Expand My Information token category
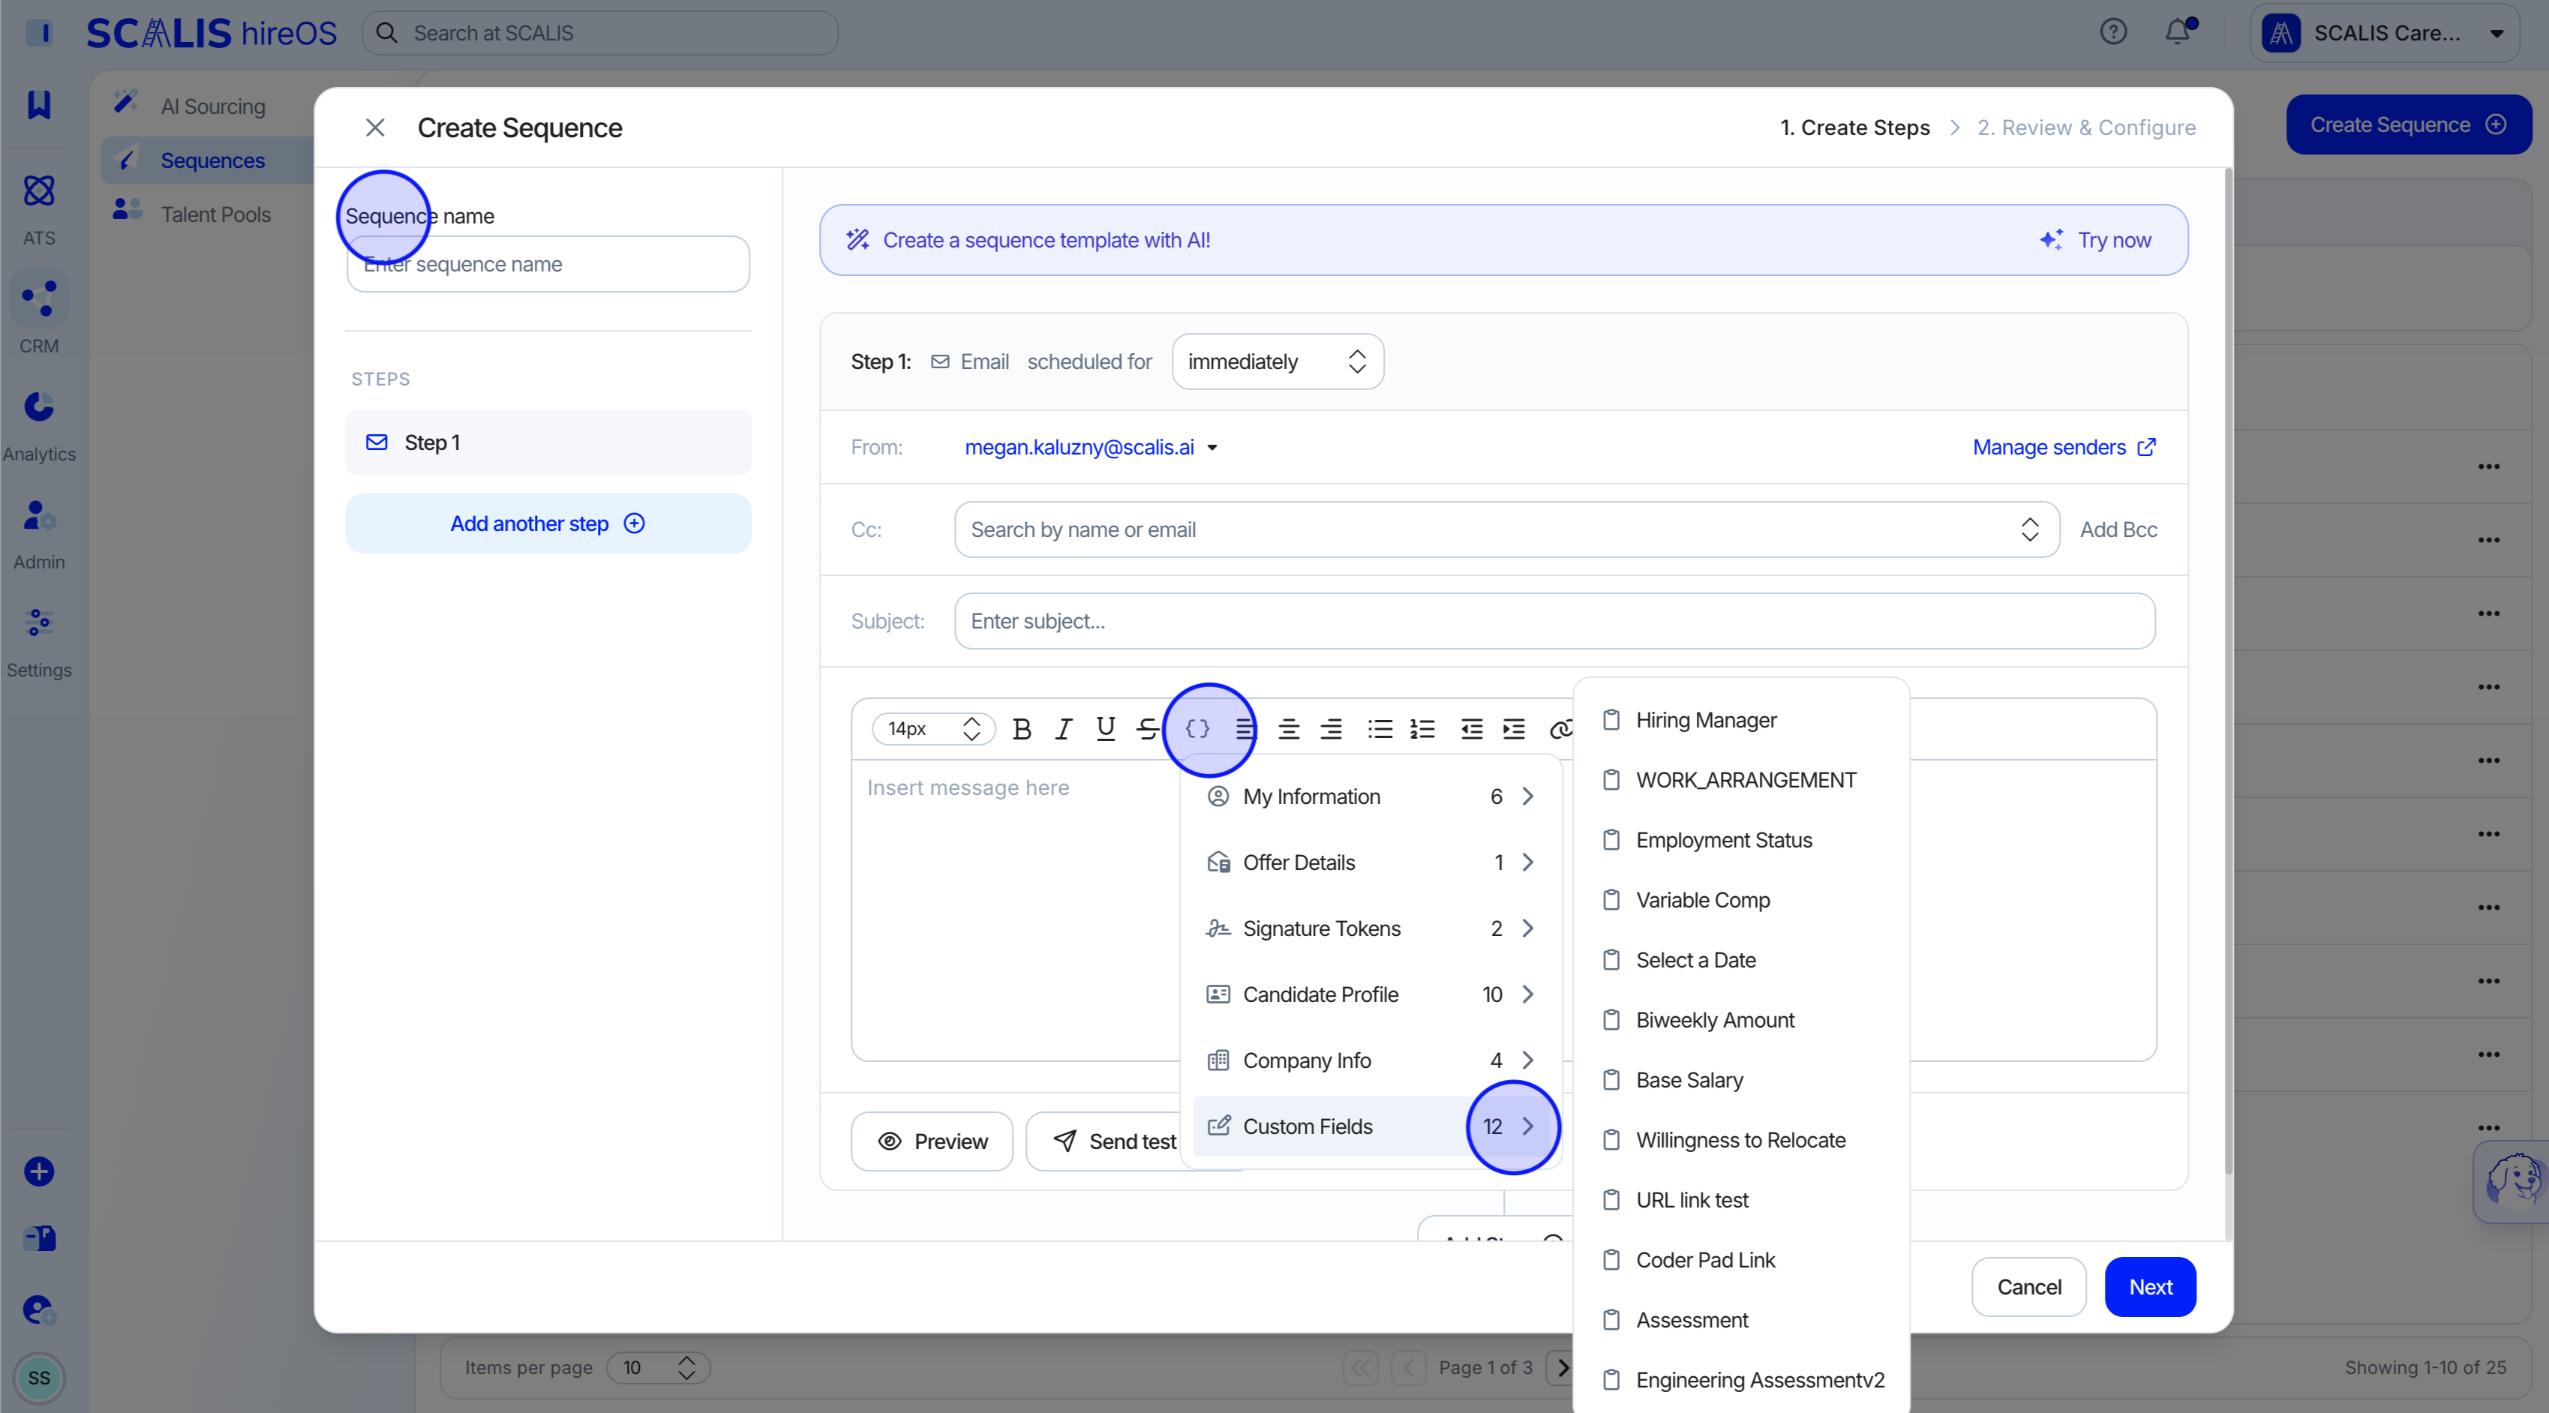 pos(1370,797)
